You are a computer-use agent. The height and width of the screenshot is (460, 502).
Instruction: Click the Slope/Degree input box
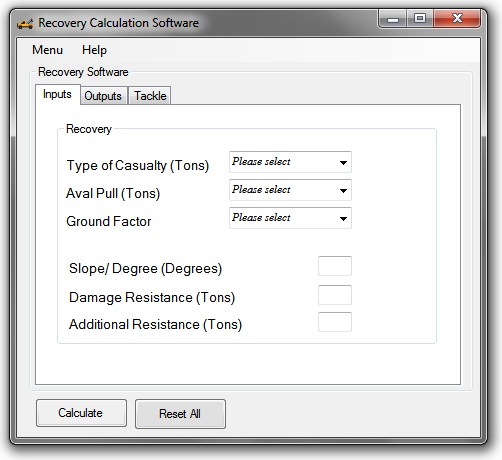[335, 266]
